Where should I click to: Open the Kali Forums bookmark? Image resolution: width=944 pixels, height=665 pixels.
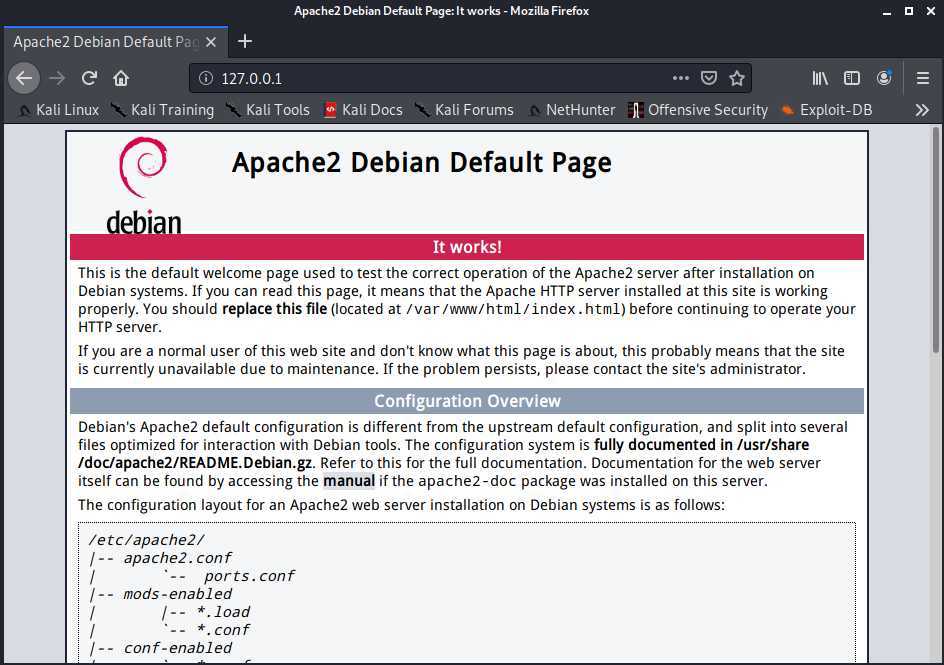coord(464,110)
